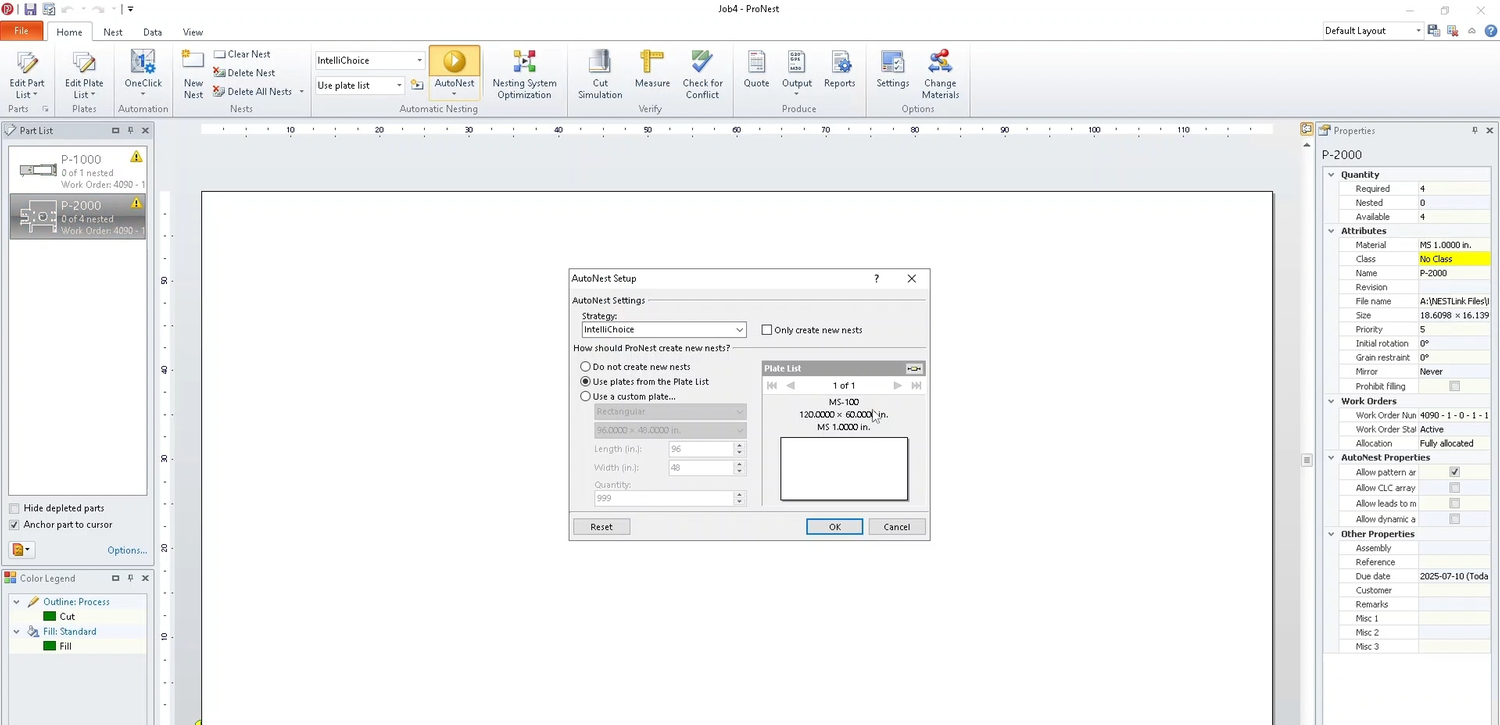Image resolution: width=1500 pixels, height=725 pixels.
Task: Run the OneClick automation
Action: click(143, 74)
